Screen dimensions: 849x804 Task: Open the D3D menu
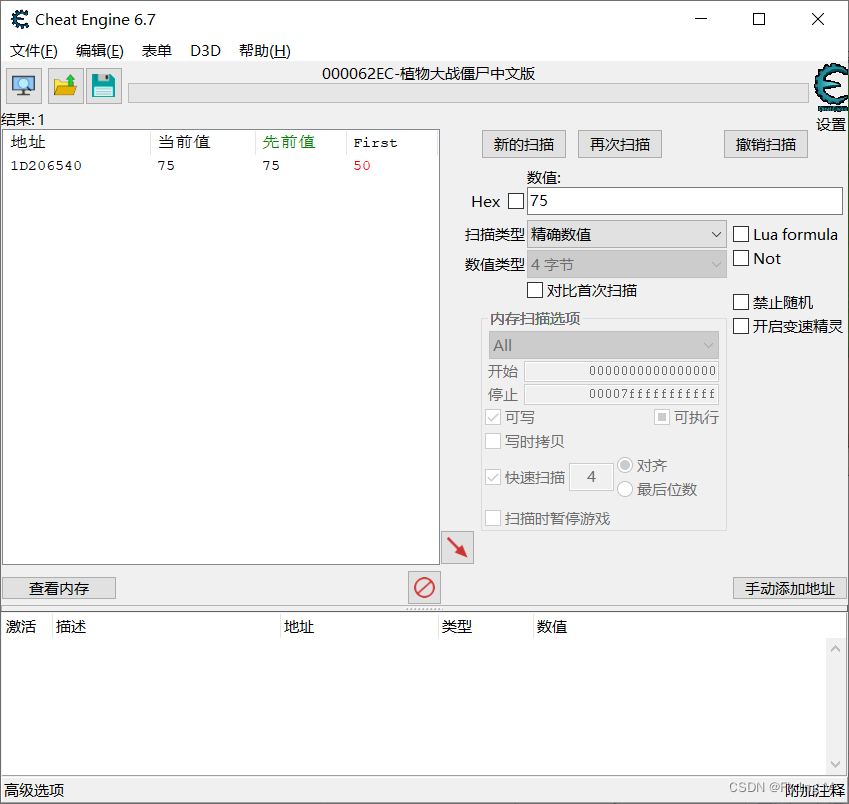tap(205, 50)
